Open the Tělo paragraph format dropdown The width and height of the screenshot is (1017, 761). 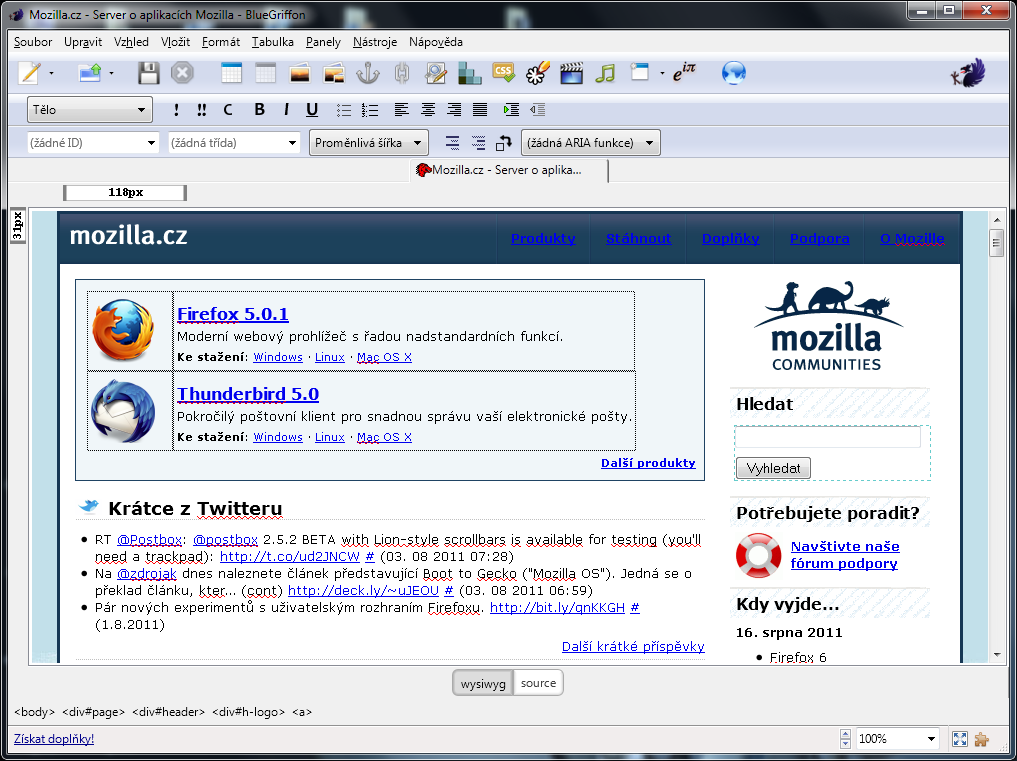(90, 110)
